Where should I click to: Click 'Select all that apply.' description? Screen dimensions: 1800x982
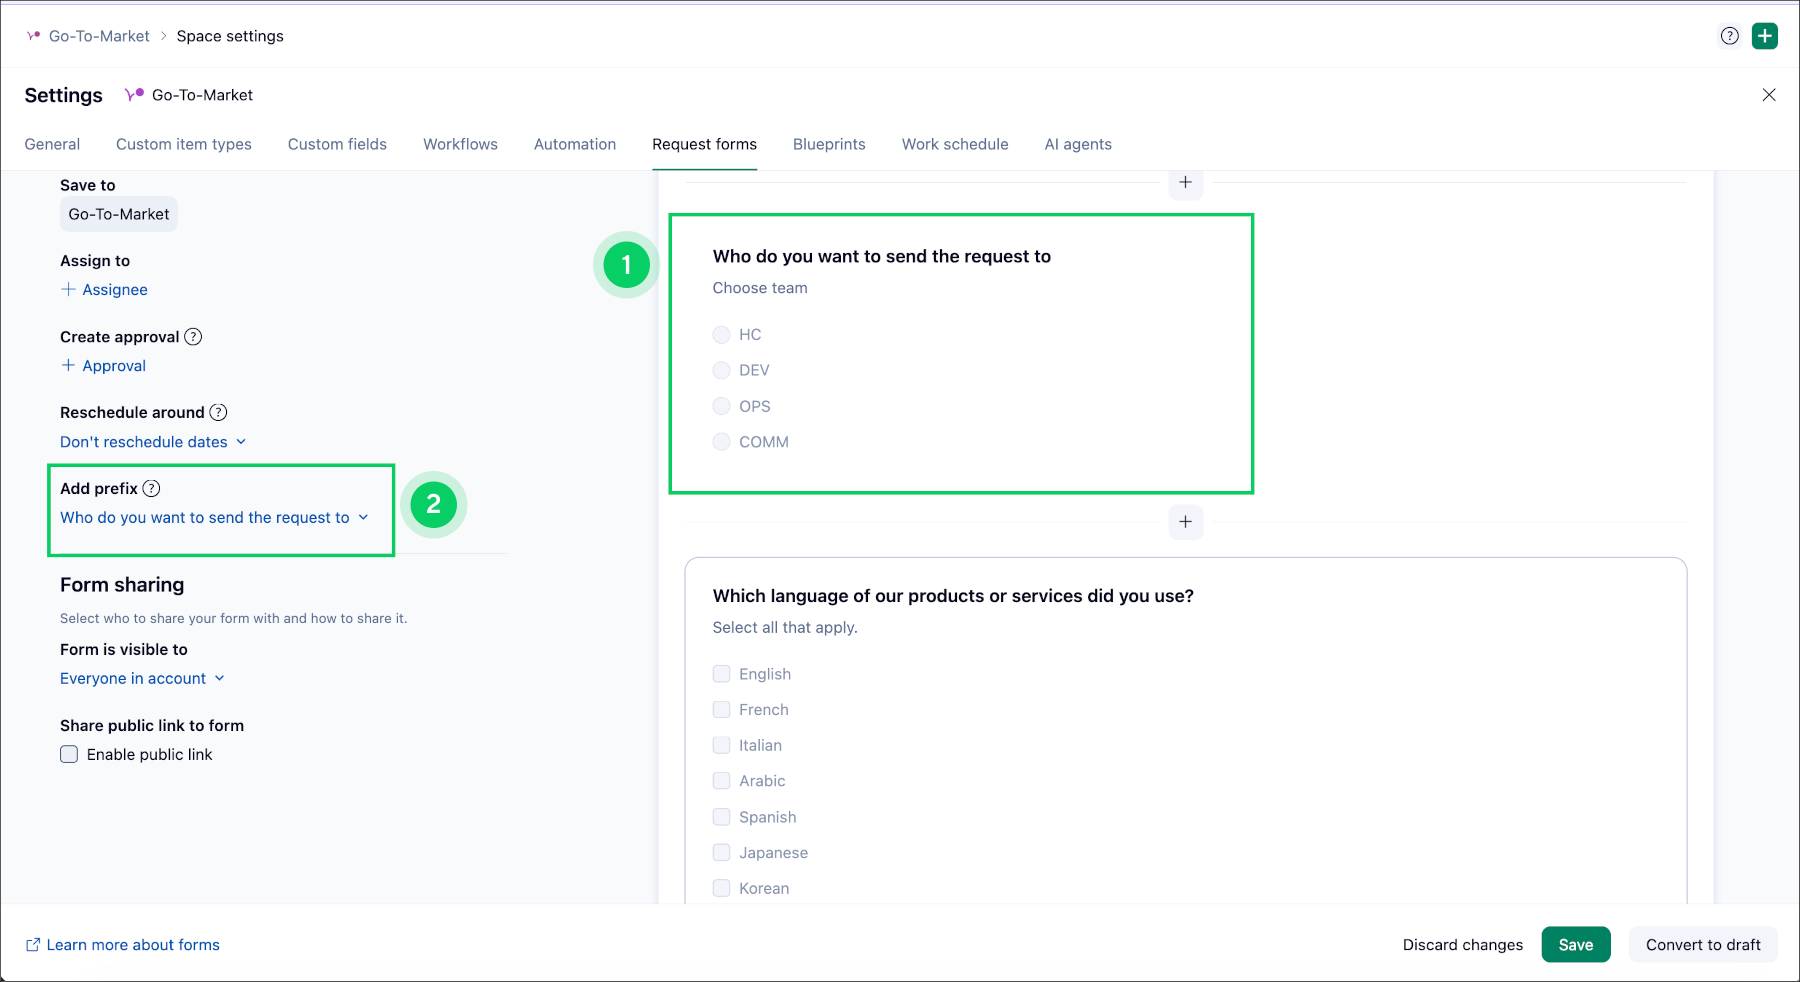[785, 627]
